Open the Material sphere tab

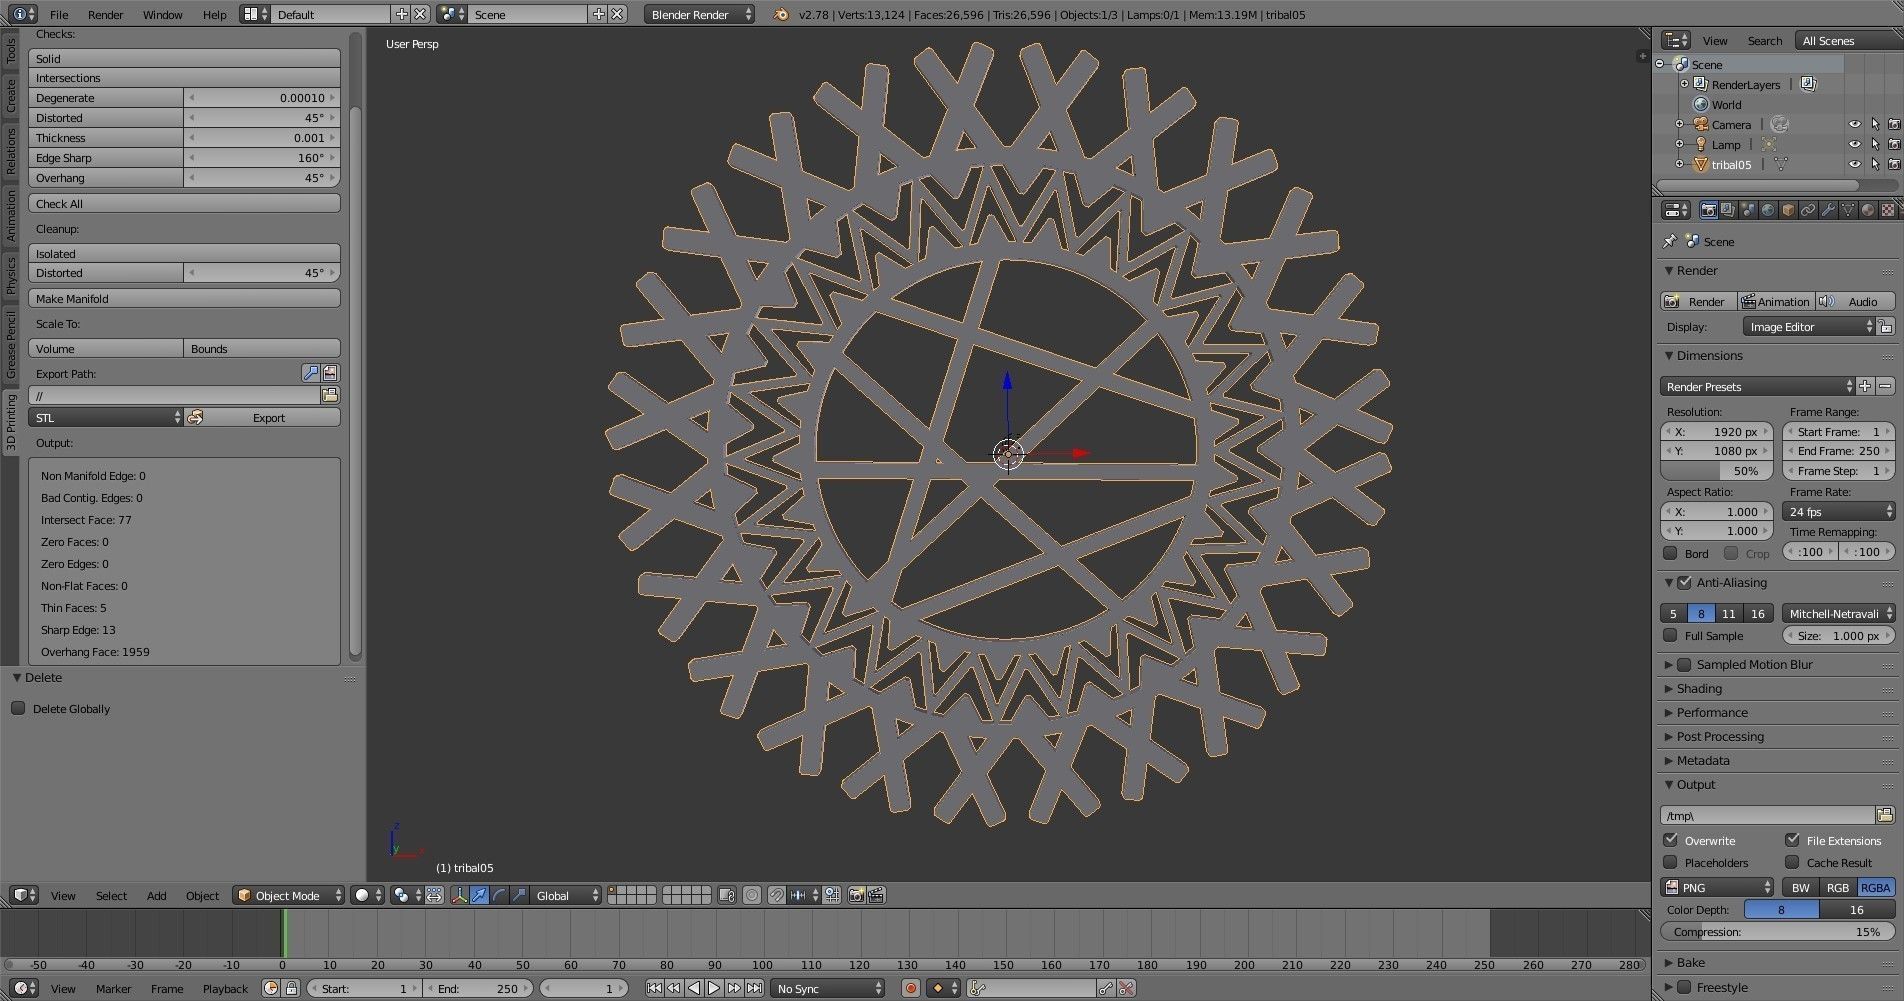1868,210
